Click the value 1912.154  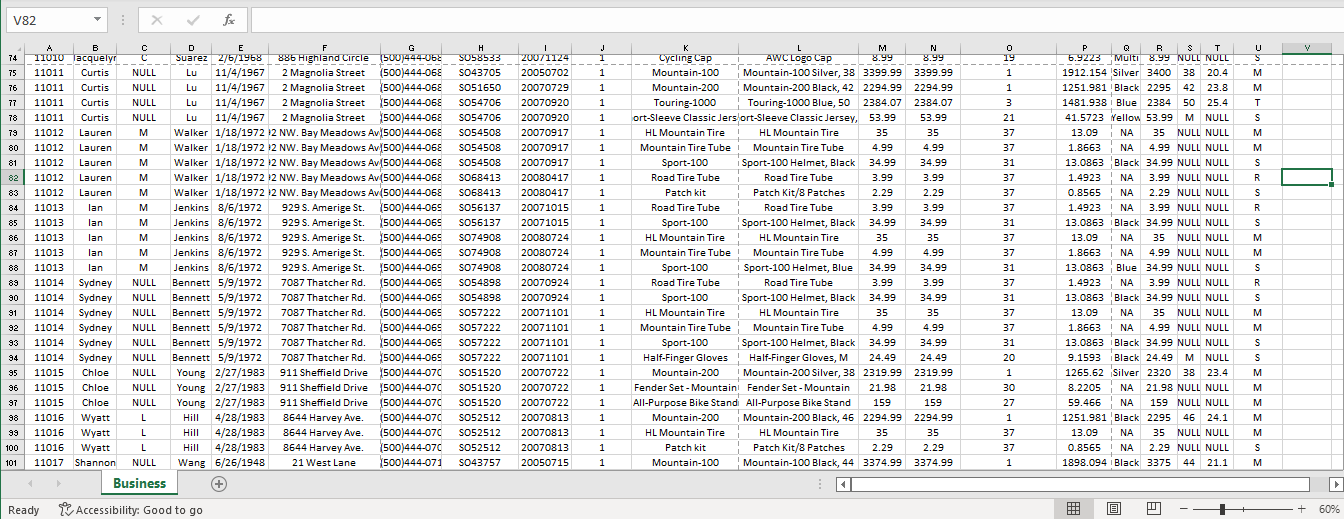coord(1084,72)
